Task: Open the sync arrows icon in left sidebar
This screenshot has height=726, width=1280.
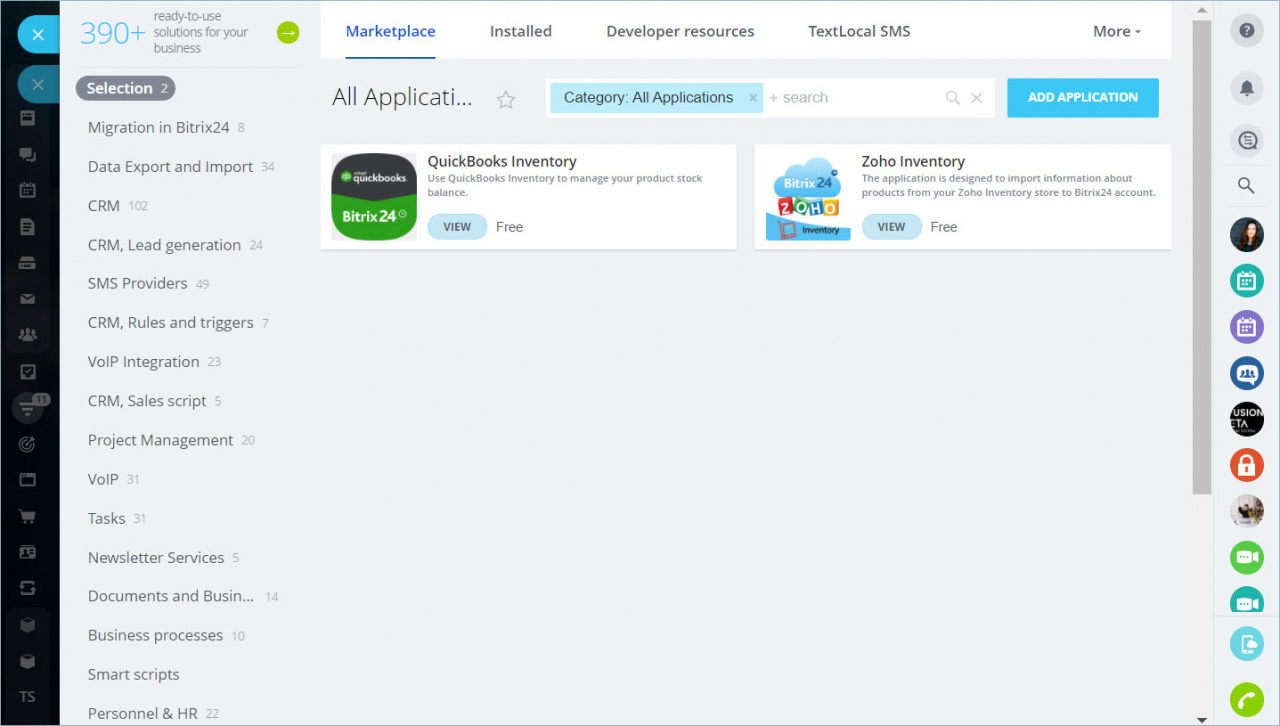Action: [x=28, y=588]
